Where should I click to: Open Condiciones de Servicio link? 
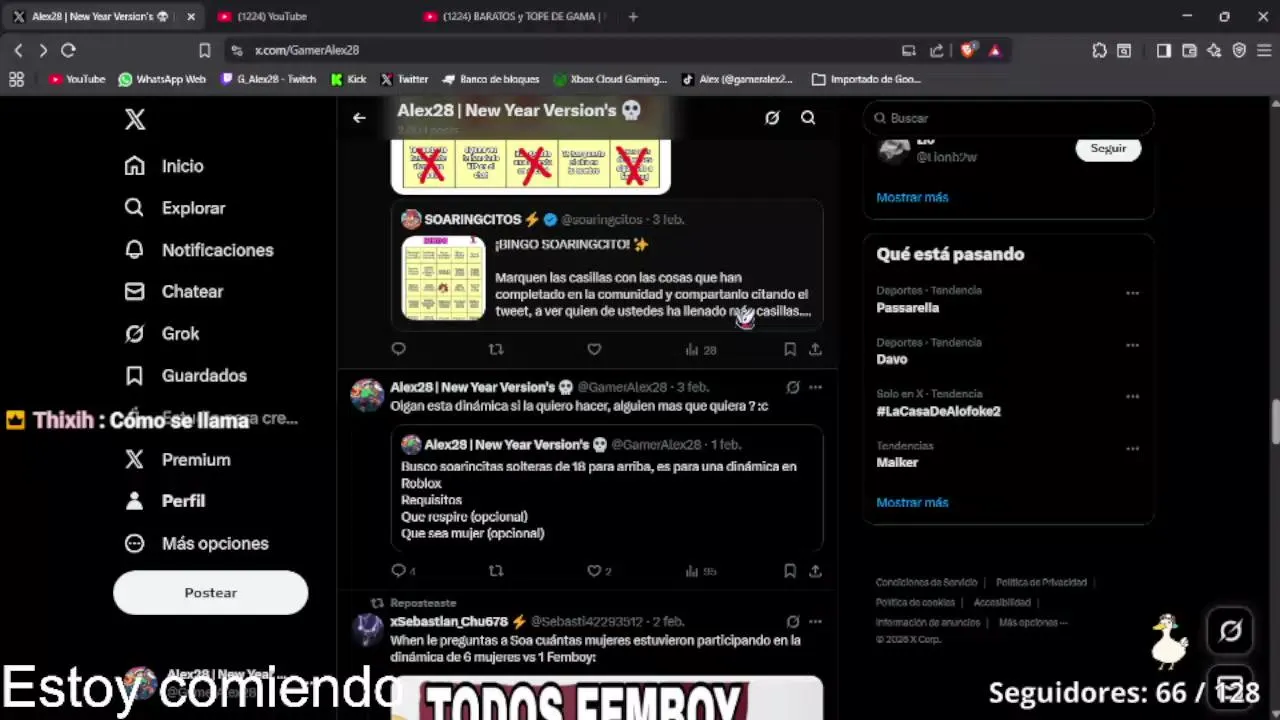[926, 582]
